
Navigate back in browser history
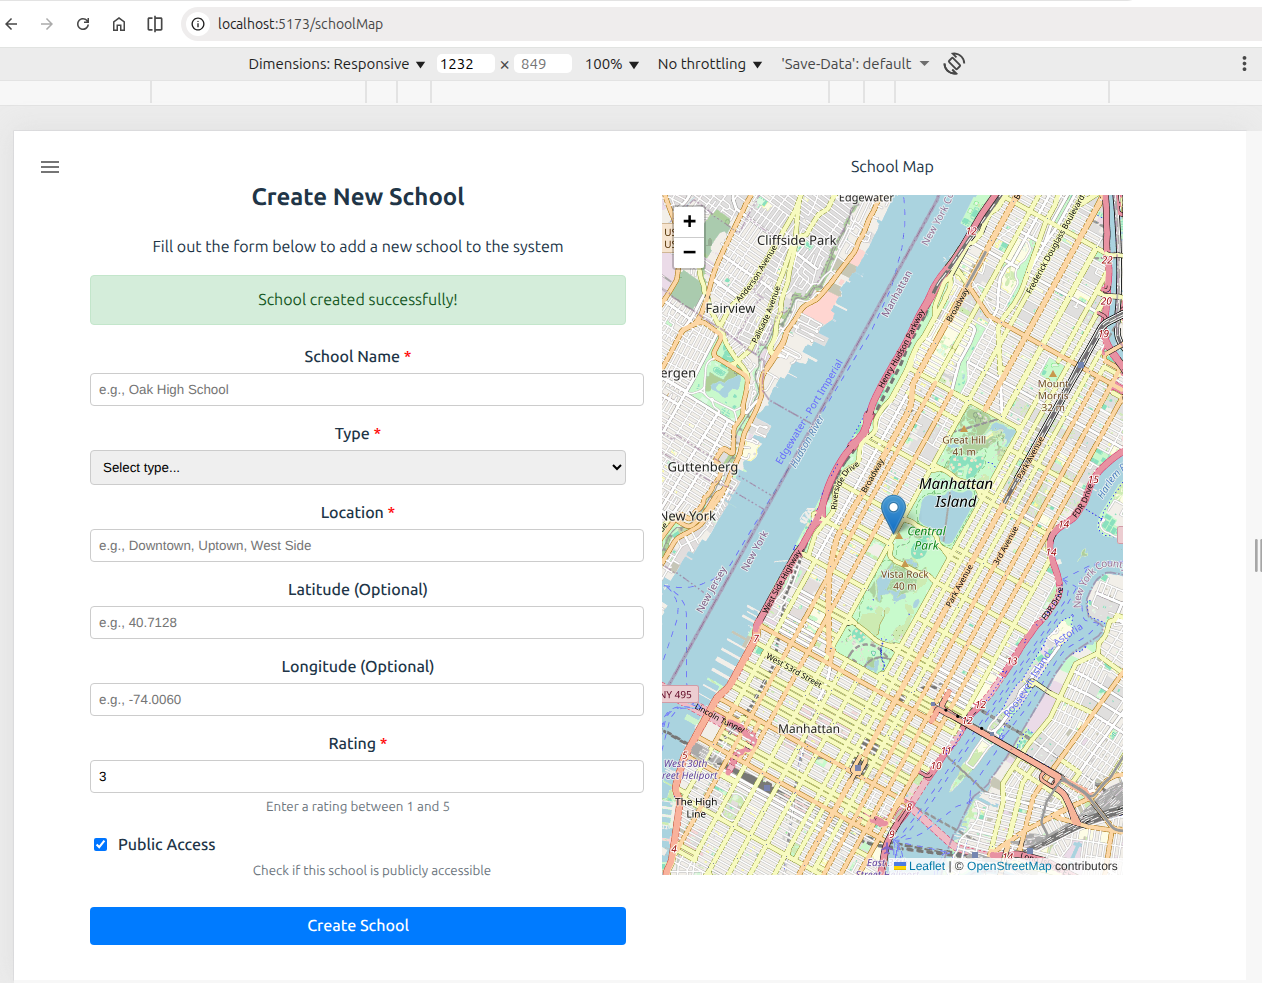click(x=12, y=24)
